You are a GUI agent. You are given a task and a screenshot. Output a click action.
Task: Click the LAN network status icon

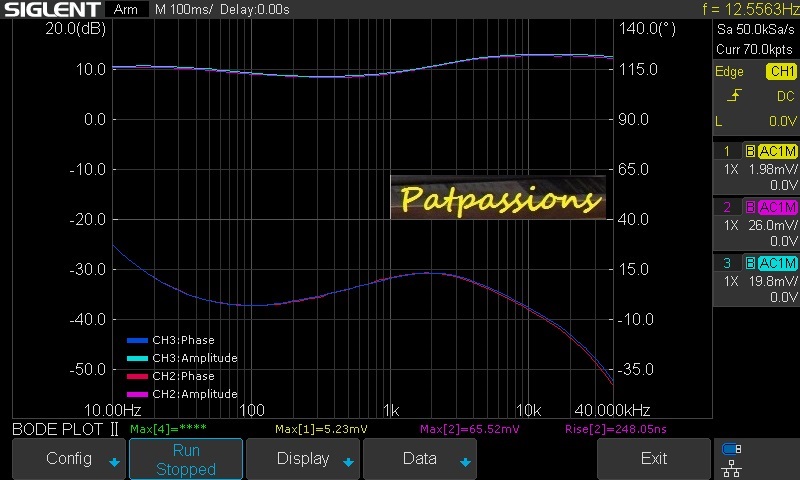click(731, 467)
